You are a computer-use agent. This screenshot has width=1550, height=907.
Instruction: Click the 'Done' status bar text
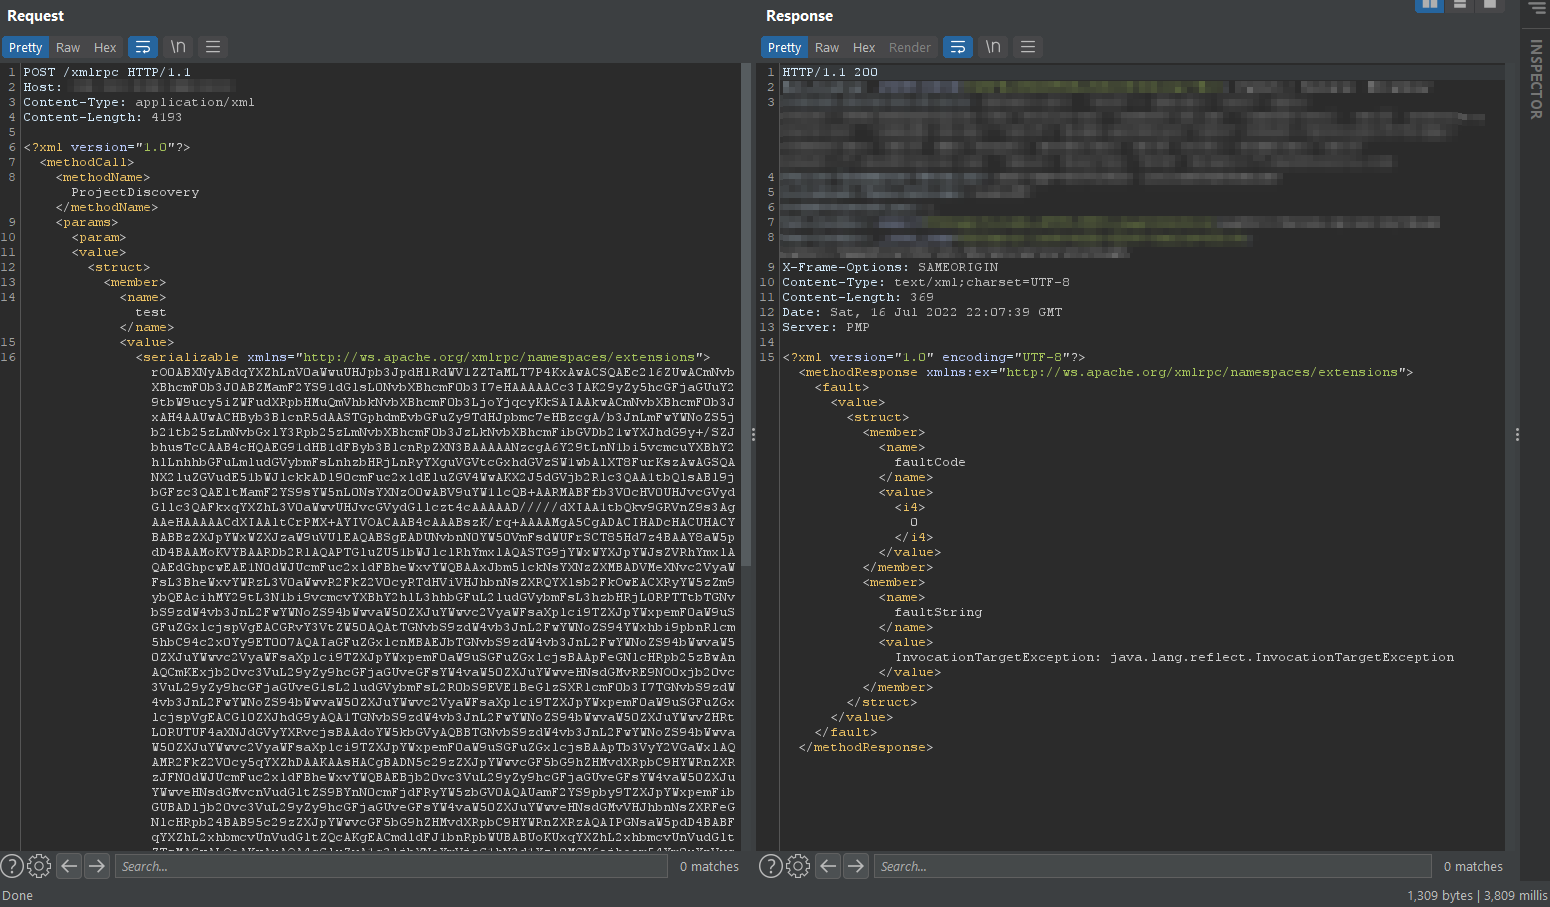[x=18, y=895]
